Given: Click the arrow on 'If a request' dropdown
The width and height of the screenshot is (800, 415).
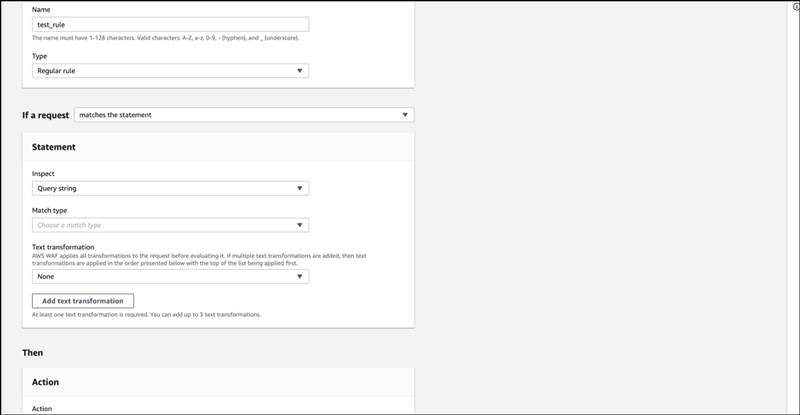Looking at the screenshot, I should [404, 115].
